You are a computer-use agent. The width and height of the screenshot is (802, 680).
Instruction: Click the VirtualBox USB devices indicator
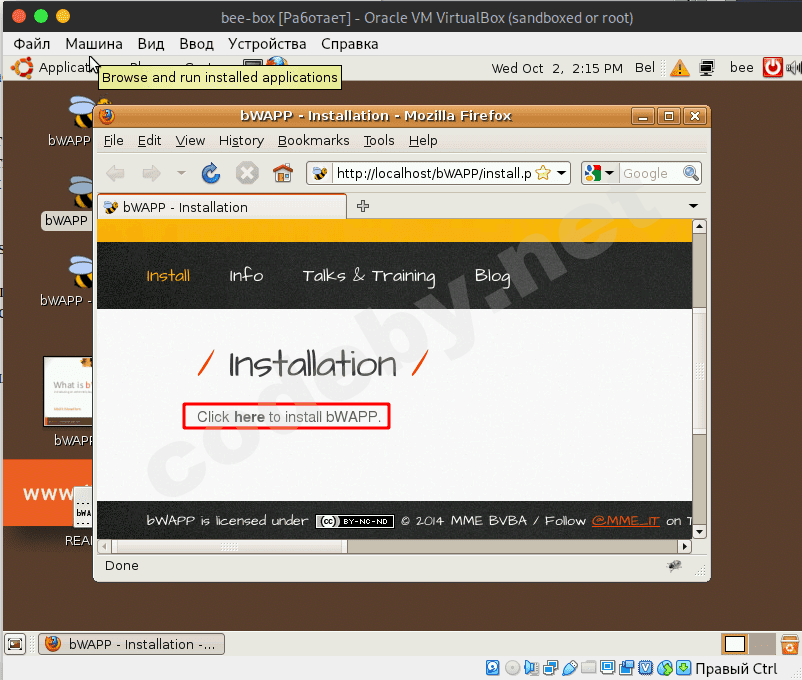click(x=569, y=668)
